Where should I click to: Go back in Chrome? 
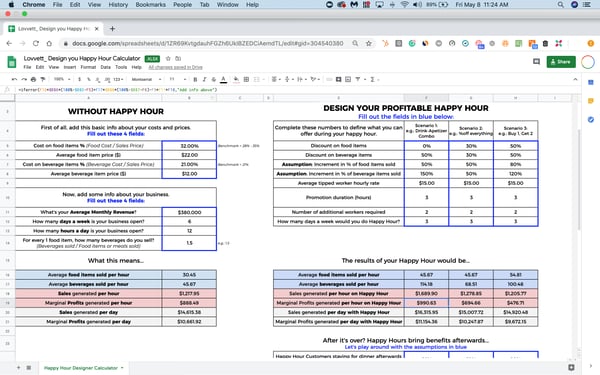[x=9, y=44]
